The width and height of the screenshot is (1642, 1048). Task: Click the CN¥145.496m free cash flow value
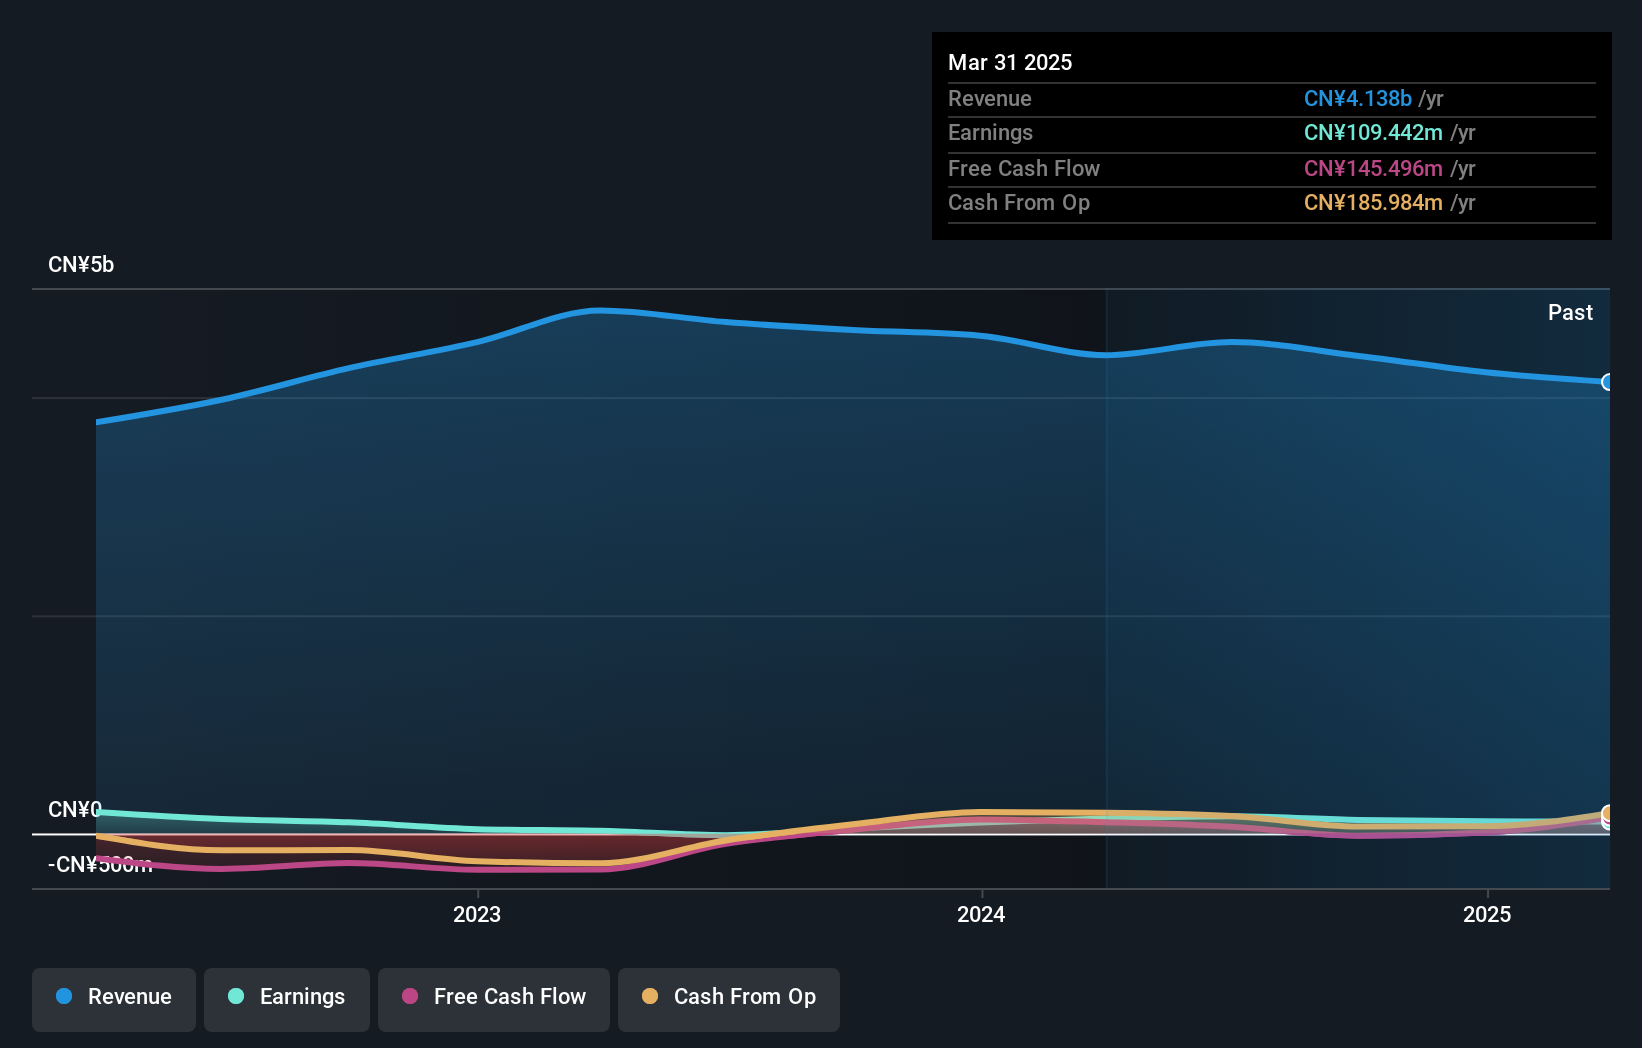click(1373, 168)
